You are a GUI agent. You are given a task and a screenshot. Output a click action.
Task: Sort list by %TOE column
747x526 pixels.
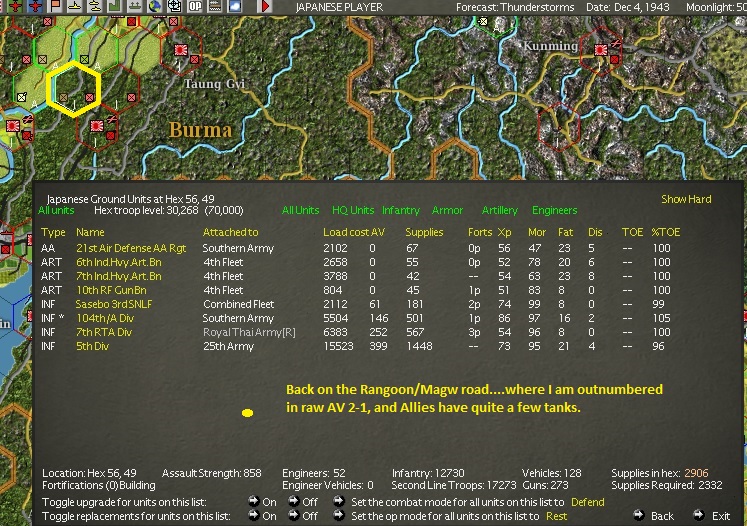click(x=666, y=232)
